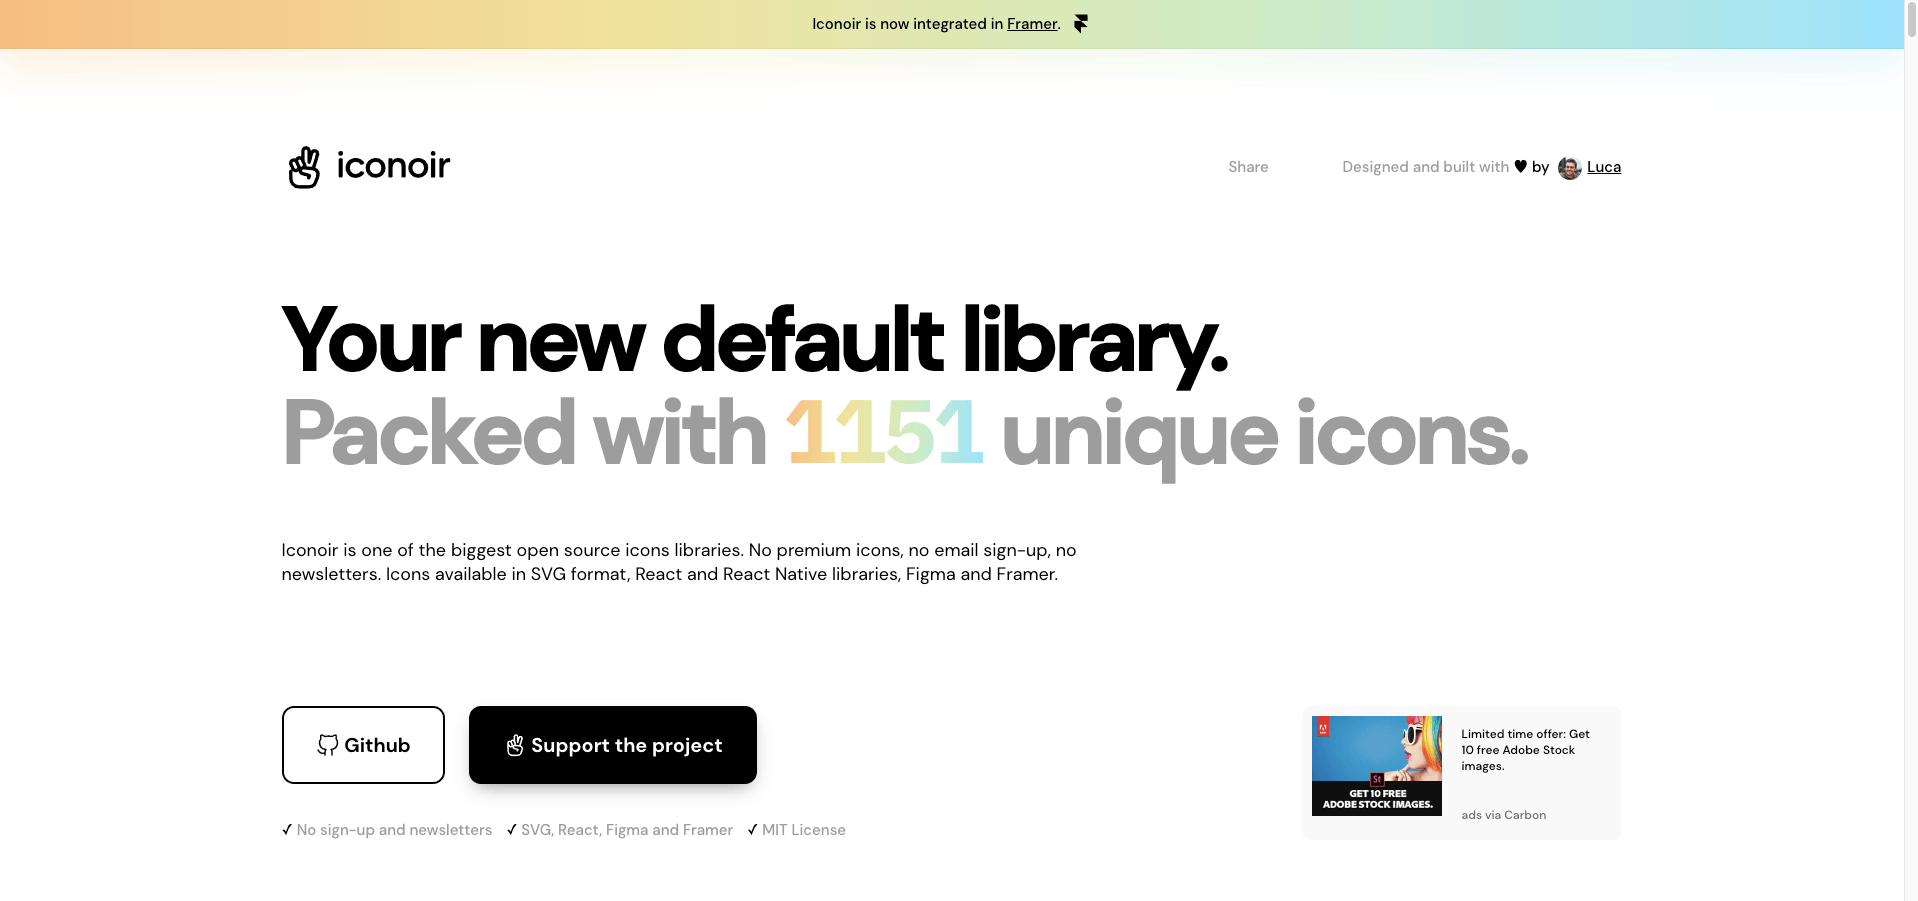
Task: Open the Framer link in the announcement banner
Action: (x=1032, y=24)
